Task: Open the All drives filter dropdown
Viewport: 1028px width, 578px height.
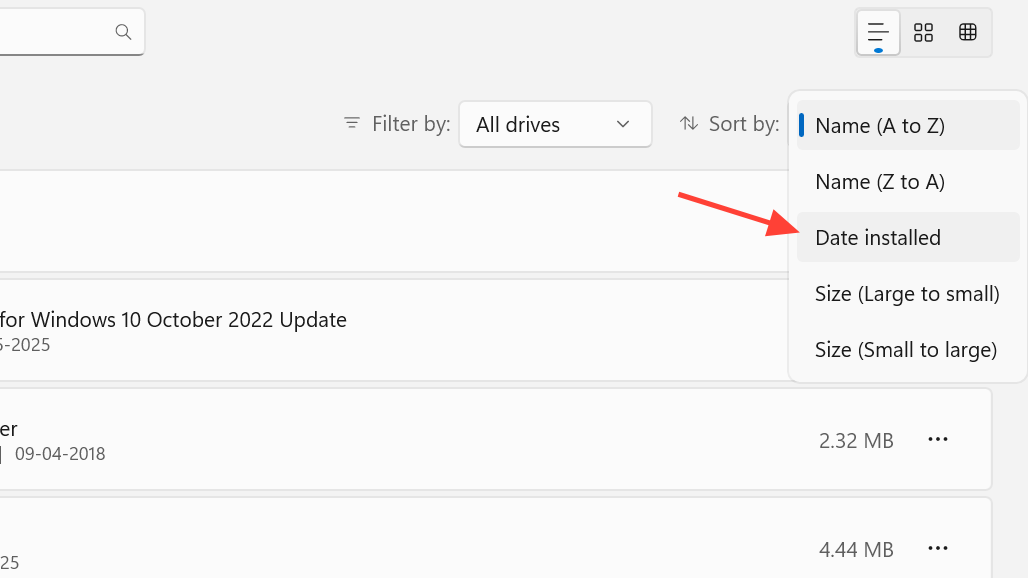Action: pyautogui.click(x=554, y=125)
